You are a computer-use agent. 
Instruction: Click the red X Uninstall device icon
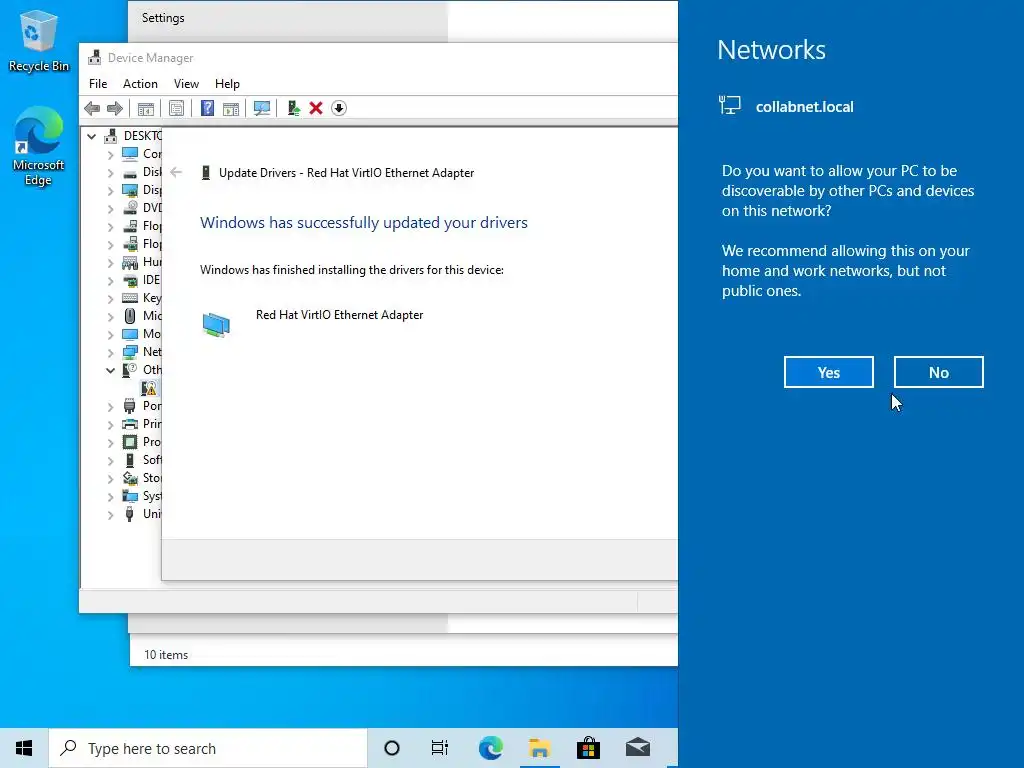(x=316, y=108)
